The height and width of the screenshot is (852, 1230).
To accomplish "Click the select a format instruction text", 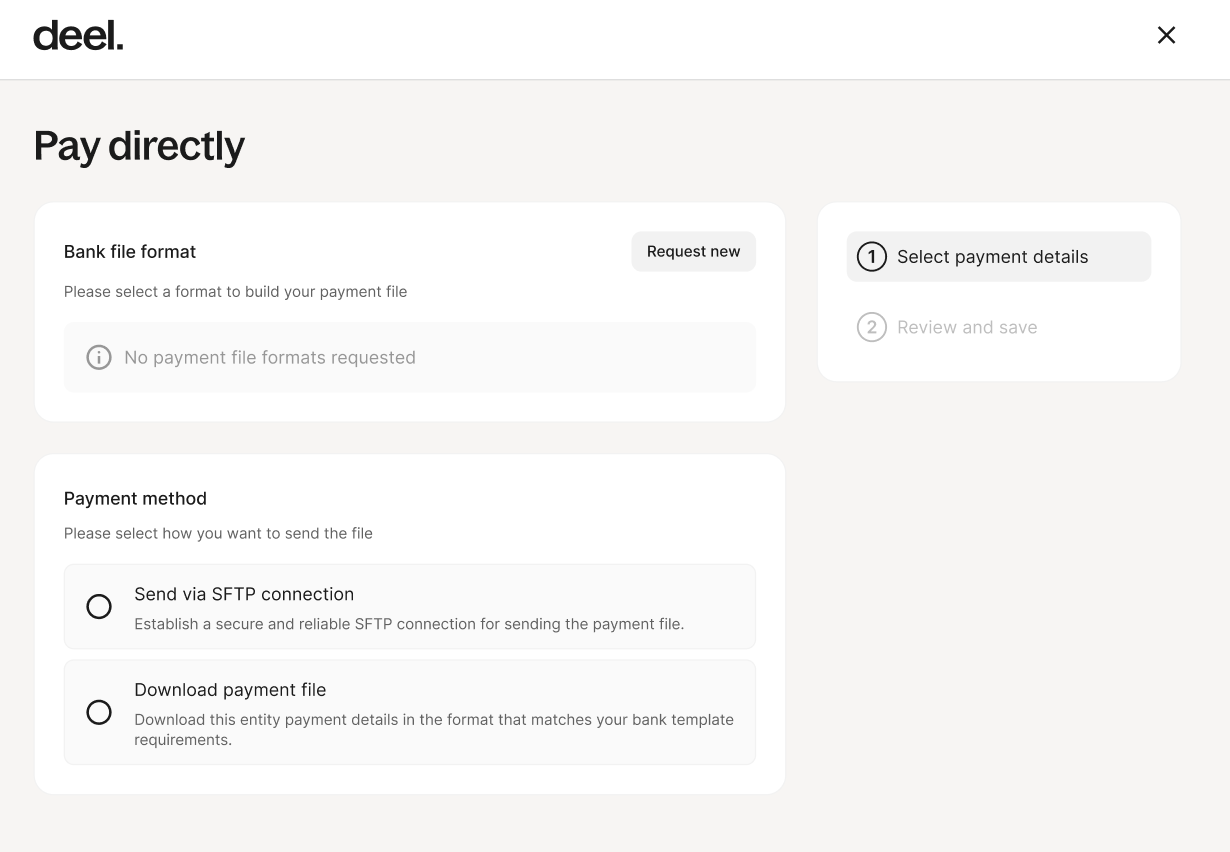I will (x=235, y=292).
